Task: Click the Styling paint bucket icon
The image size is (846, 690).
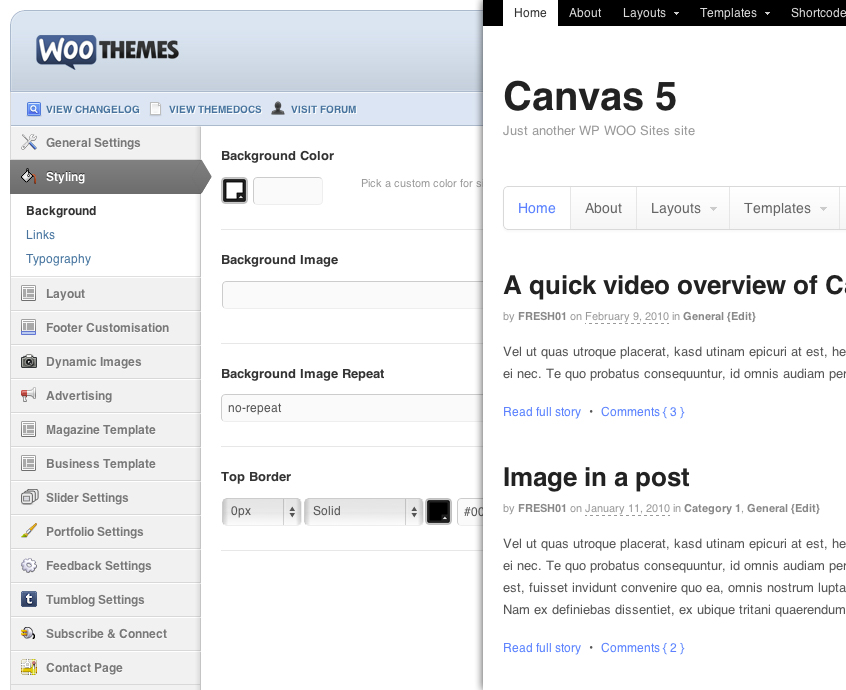Action: pos(29,176)
